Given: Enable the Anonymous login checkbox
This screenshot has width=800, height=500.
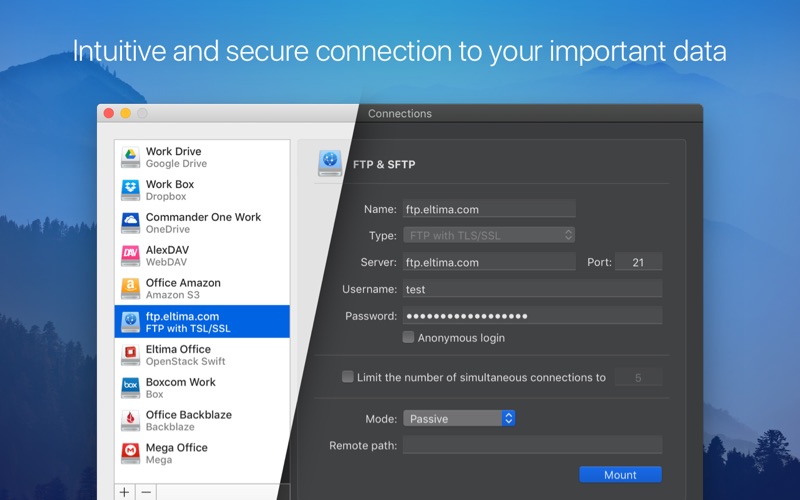Looking at the screenshot, I should point(408,337).
